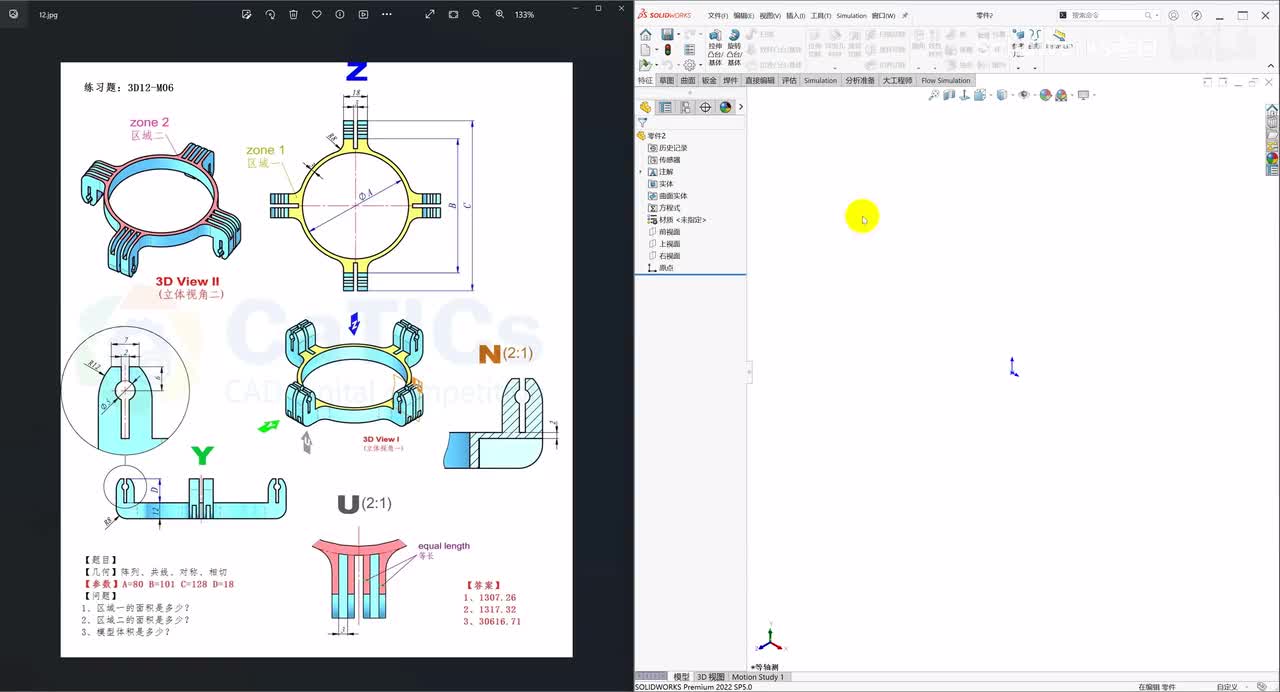The image size is (1280, 692).
Task: Expand the Save dropdown arrow
Action: (x=679, y=35)
